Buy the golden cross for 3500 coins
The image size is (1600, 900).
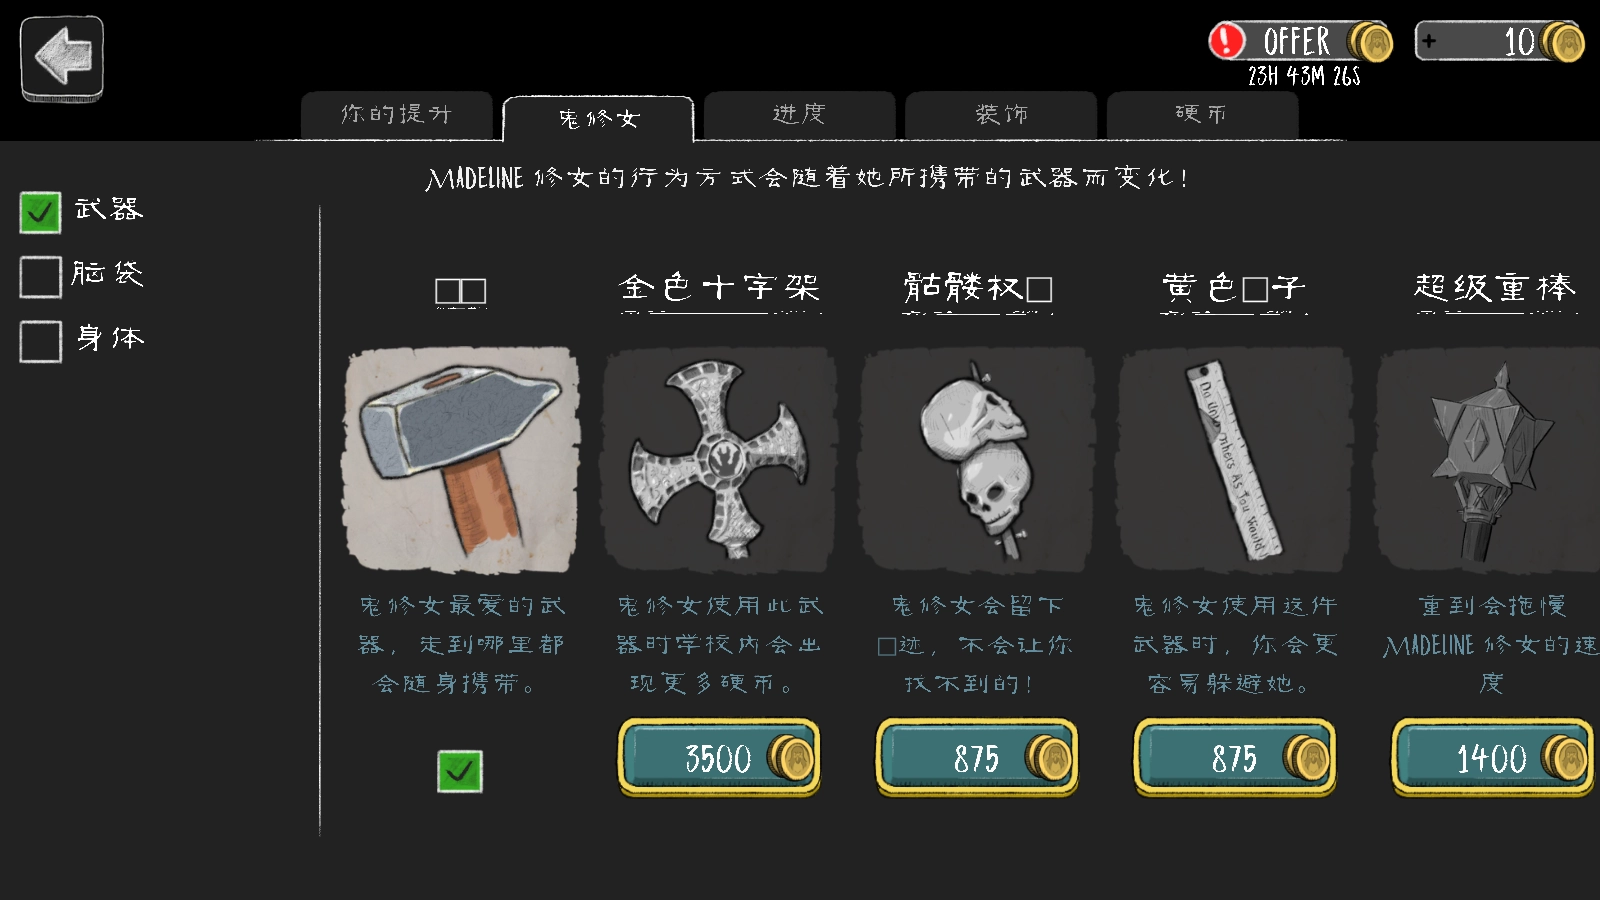click(719, 757)
